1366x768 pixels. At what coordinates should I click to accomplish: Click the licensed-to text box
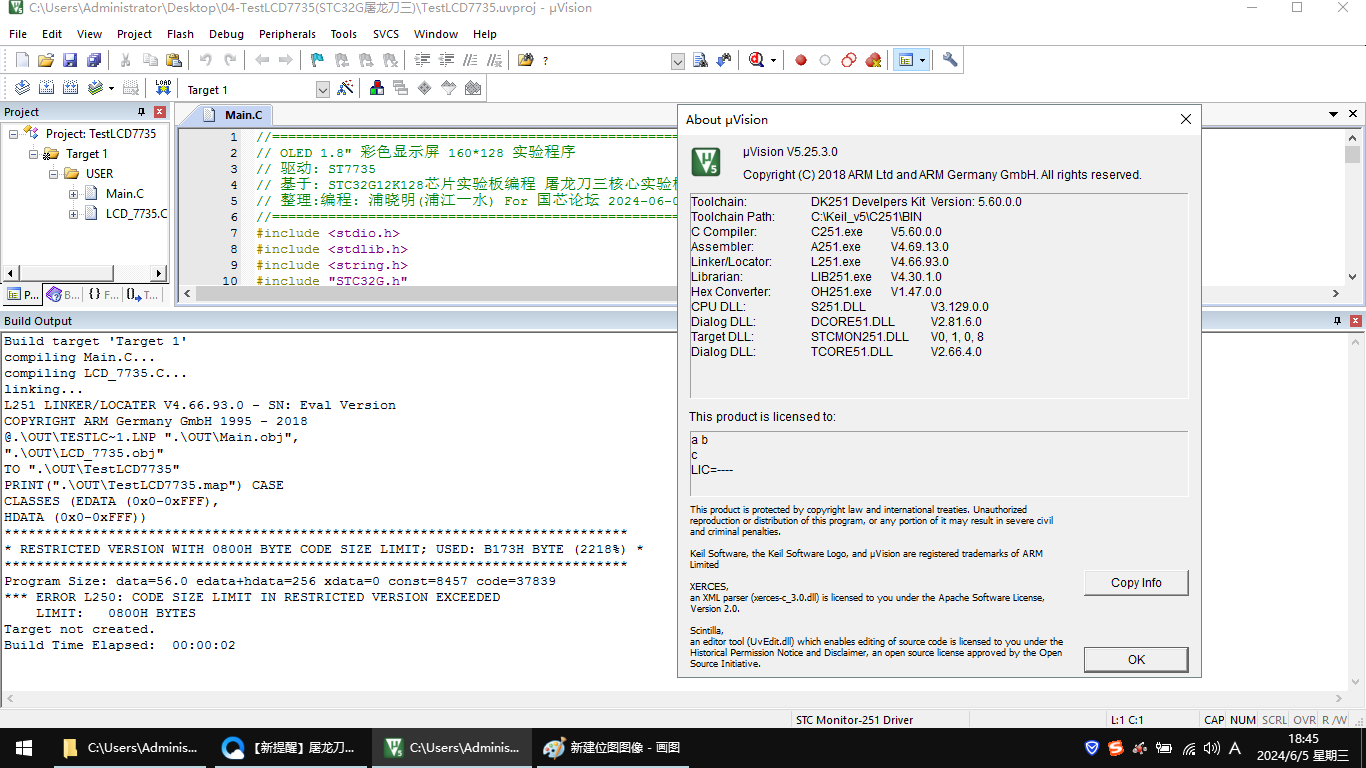click(x=938, y=464)
